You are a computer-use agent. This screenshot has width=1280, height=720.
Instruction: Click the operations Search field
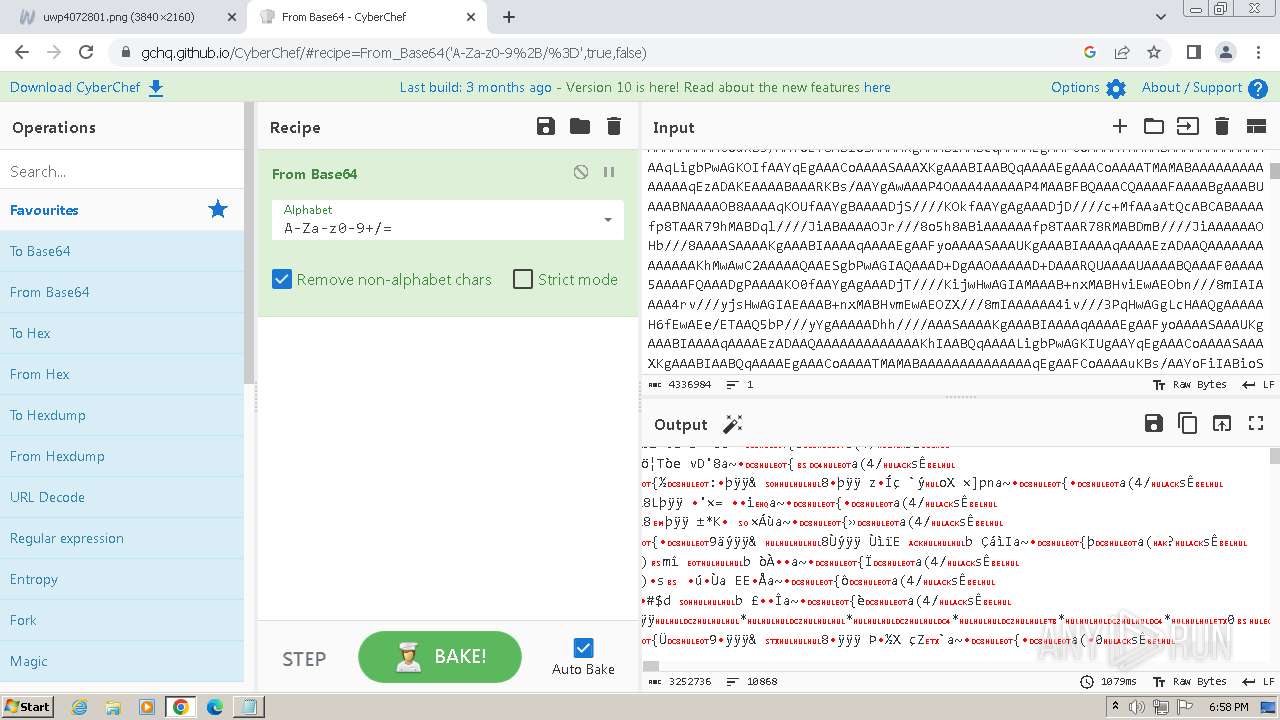coord(122,171)
